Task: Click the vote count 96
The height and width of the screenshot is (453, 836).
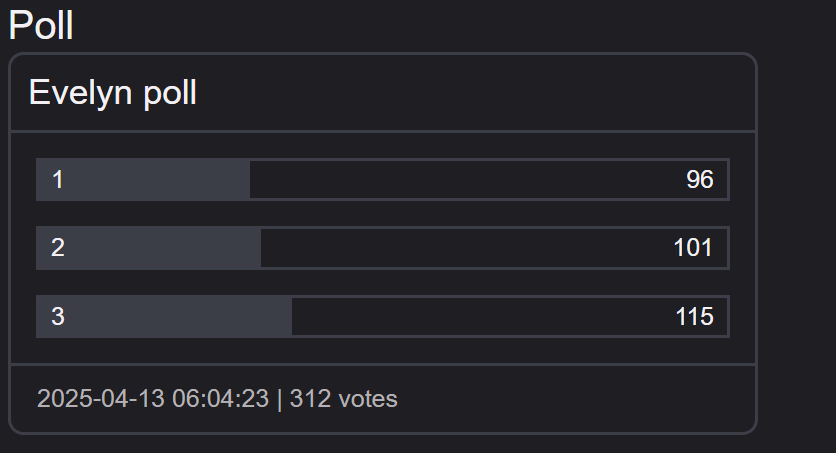Action: point(700,180)
